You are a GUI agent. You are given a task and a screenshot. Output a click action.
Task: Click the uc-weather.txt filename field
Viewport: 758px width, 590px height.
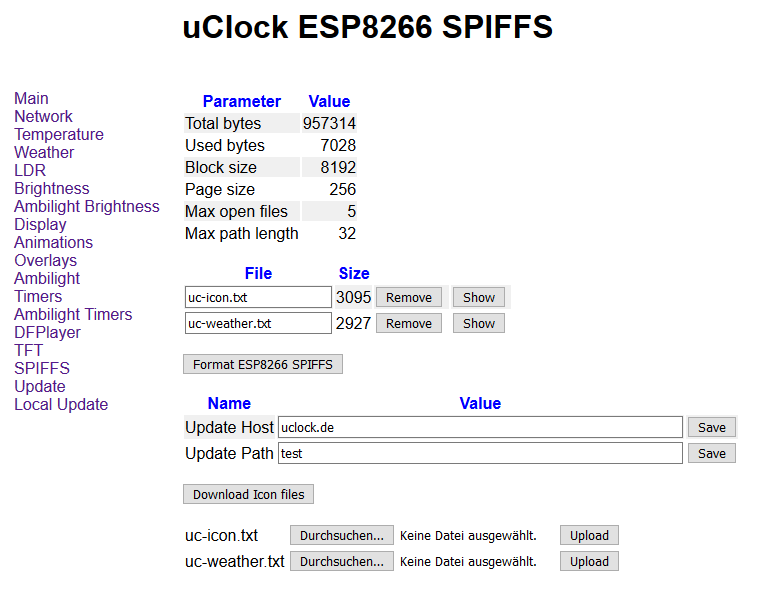click(x=258, y=323)
